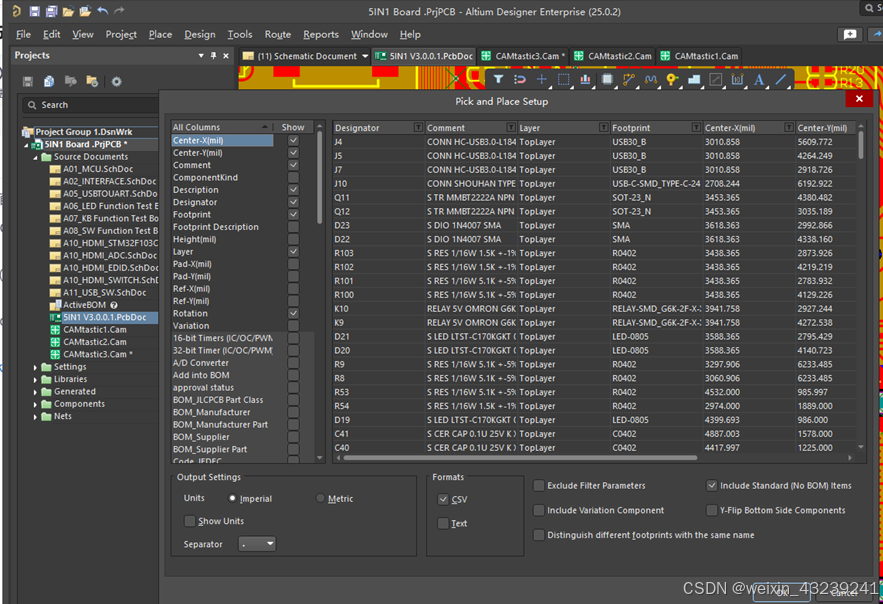Screen dimensions: 883x604
Task: Toggle Include Standard (No BOM) Items
Action: click(712, 485)
